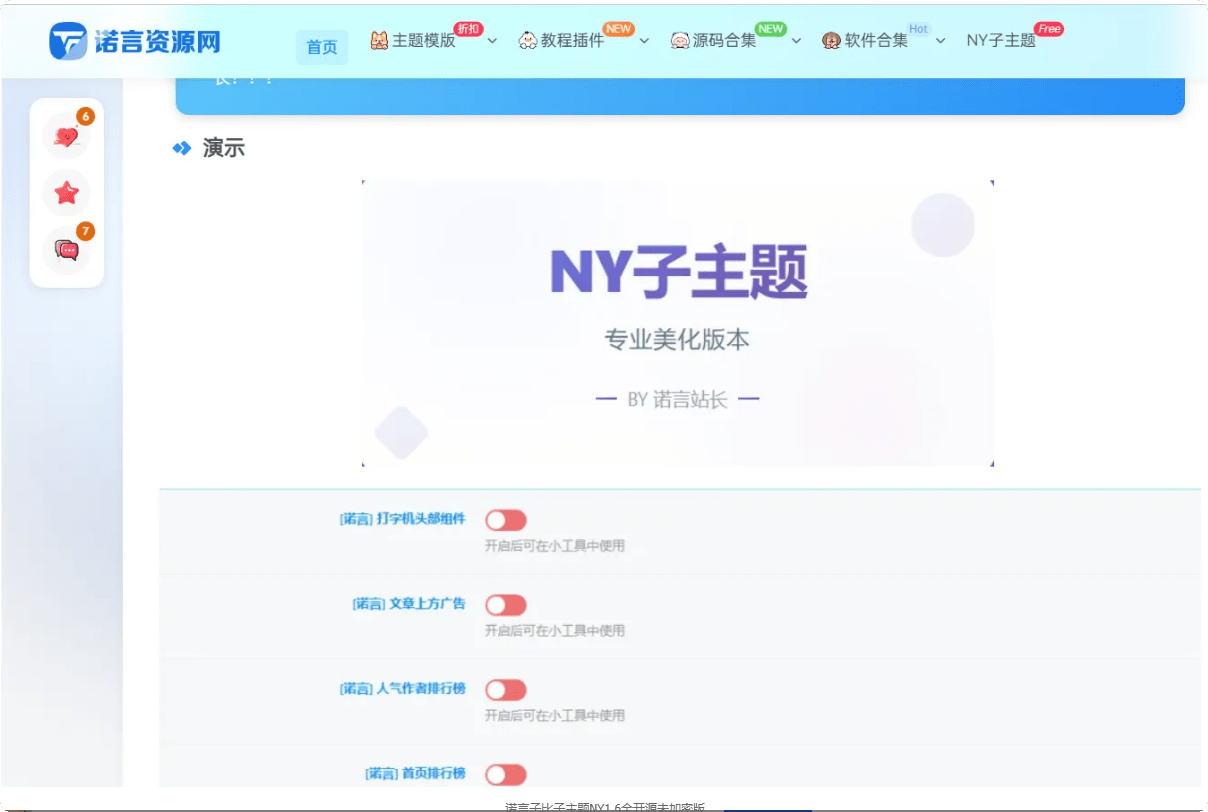Click the dog icon beside 软件合集
1208x812 pixels.
click(831, 41)
